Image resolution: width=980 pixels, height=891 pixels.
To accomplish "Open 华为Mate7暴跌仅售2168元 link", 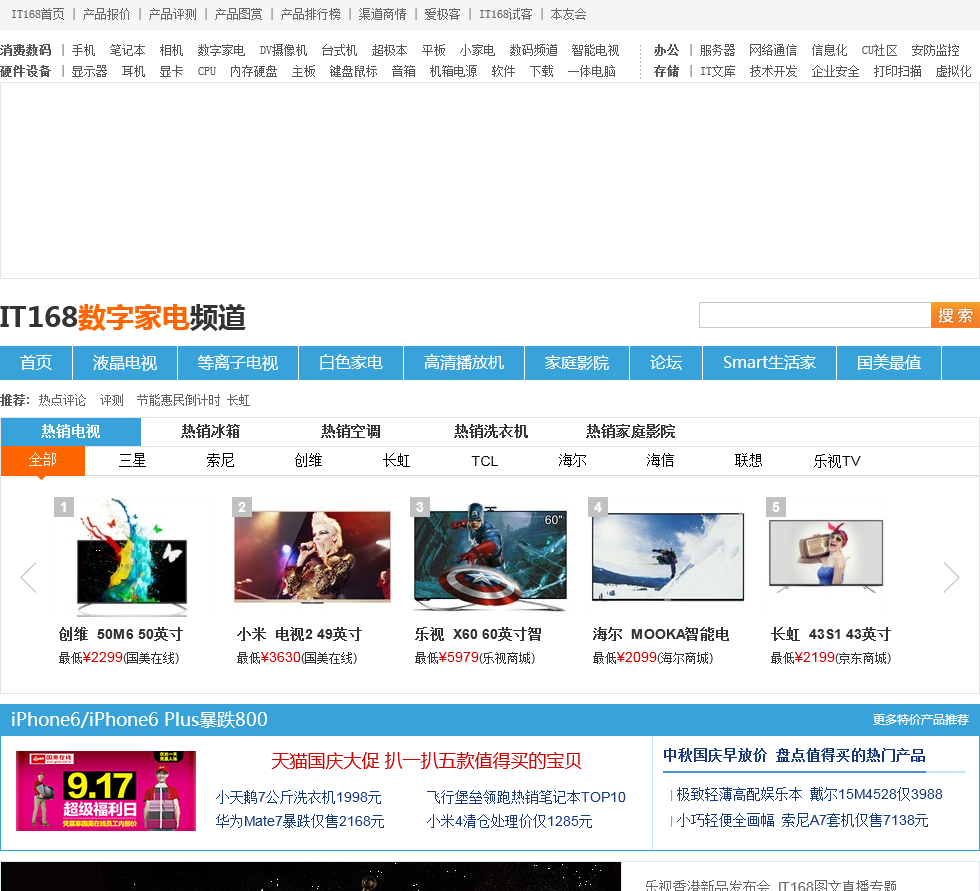I will point(300,821).
